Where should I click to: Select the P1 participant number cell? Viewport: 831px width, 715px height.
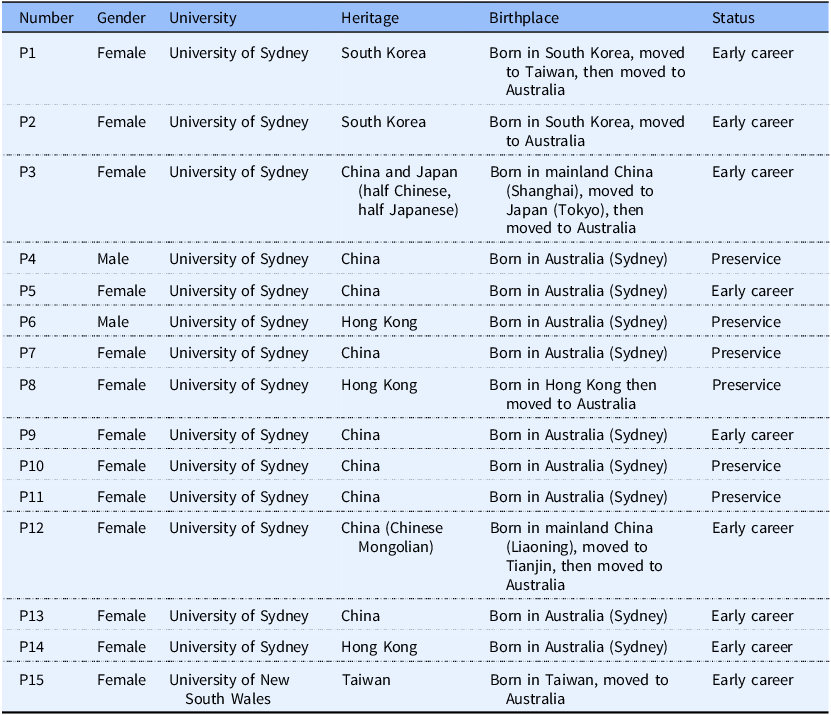pyautogui.click(x=28, y=53)
